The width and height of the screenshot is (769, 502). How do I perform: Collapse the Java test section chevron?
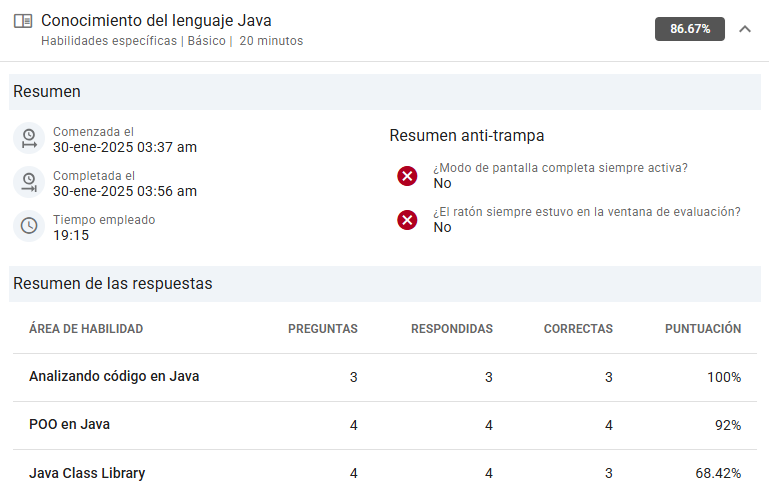tap(744, 29)
